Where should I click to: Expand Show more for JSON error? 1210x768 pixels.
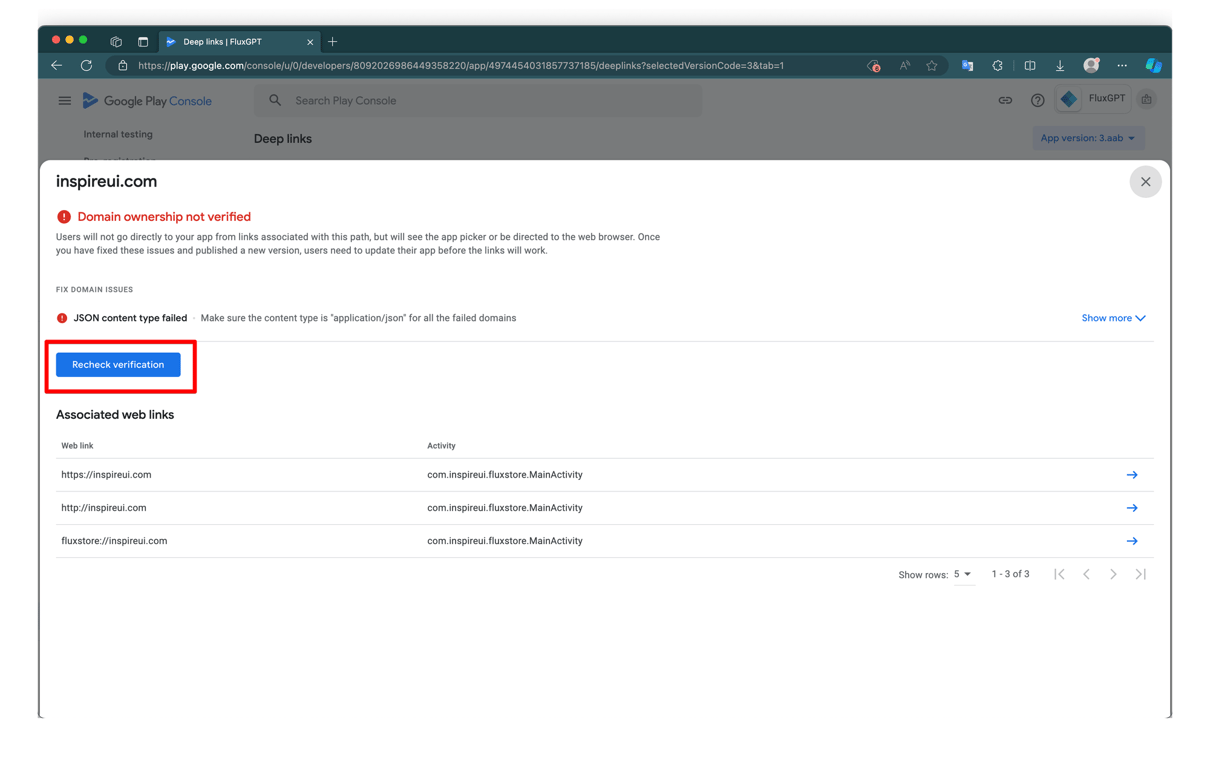[x=1113, y=318]
